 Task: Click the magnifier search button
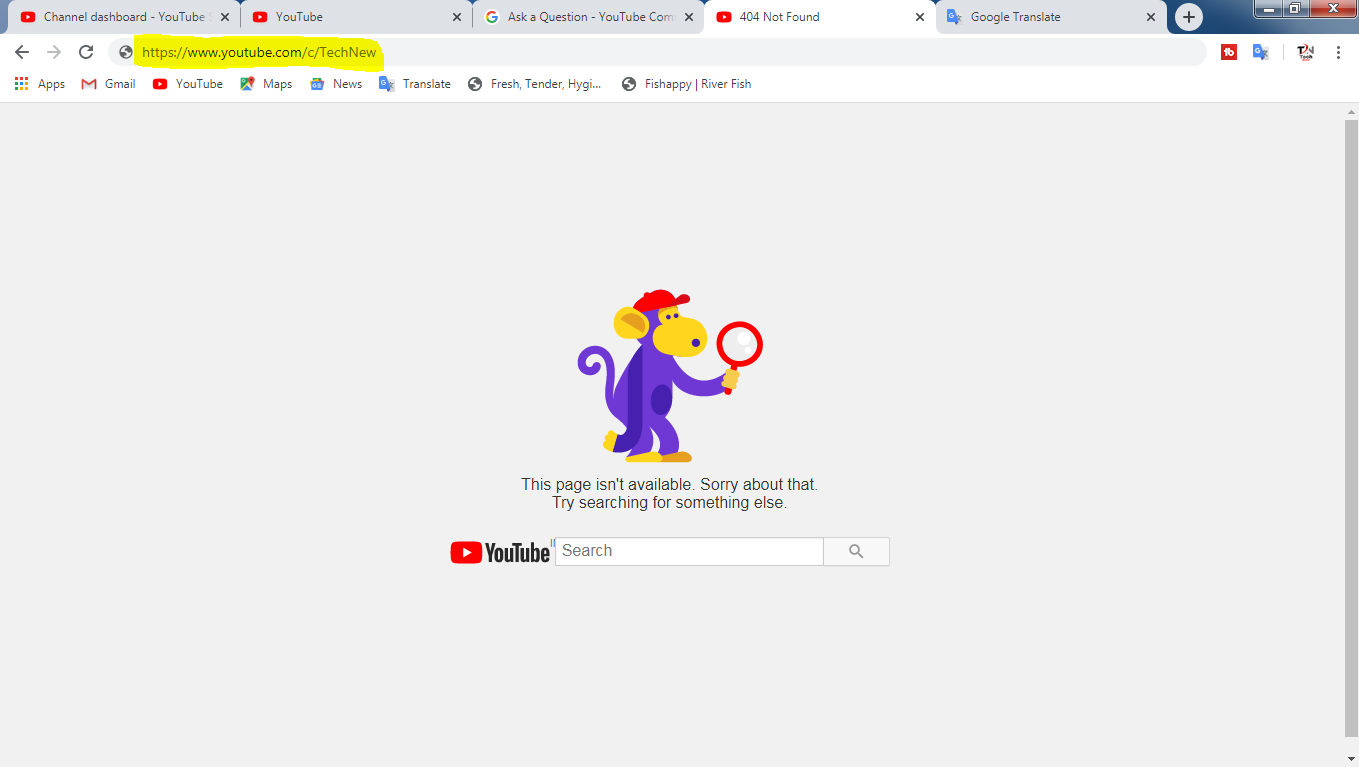coord(856,551)
